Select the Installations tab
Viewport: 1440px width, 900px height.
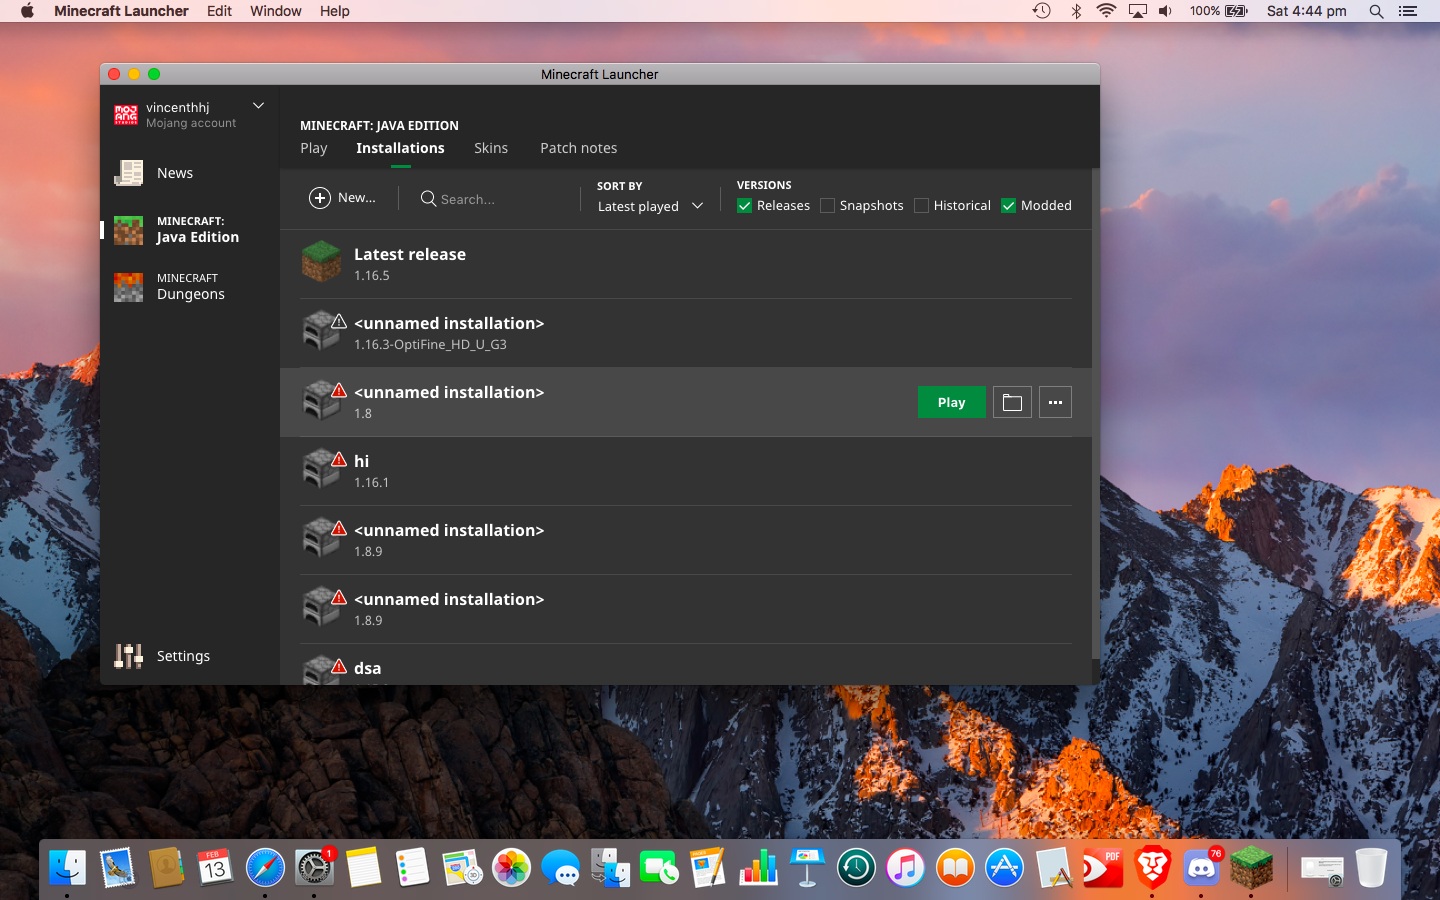[x=400, y=148]
